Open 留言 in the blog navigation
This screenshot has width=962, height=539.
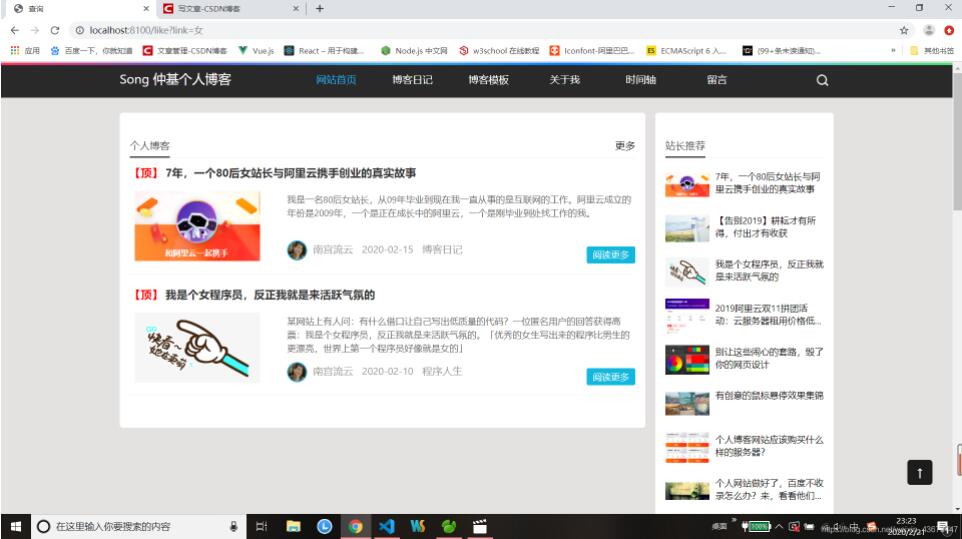(x=717, y=80)
